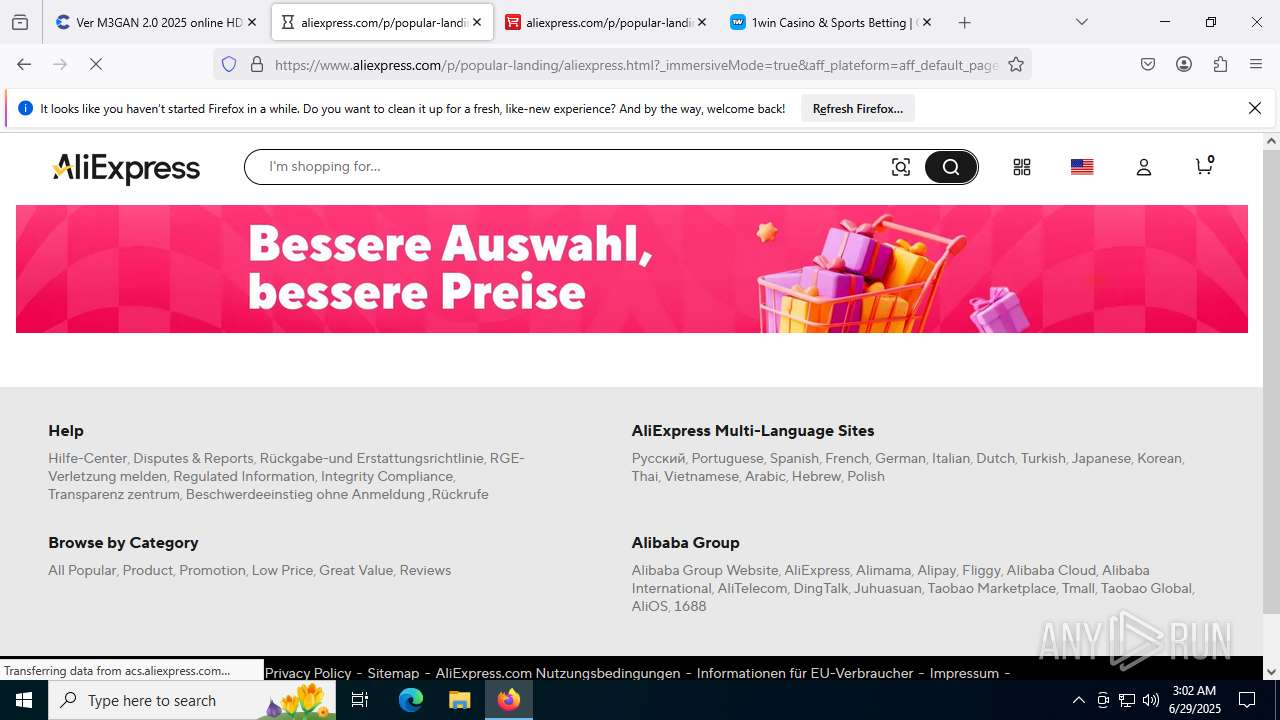Image resolution: width=1280 pixels, height=720 pixels.
Task: Go back to the previous page
Action: (24, 64)
